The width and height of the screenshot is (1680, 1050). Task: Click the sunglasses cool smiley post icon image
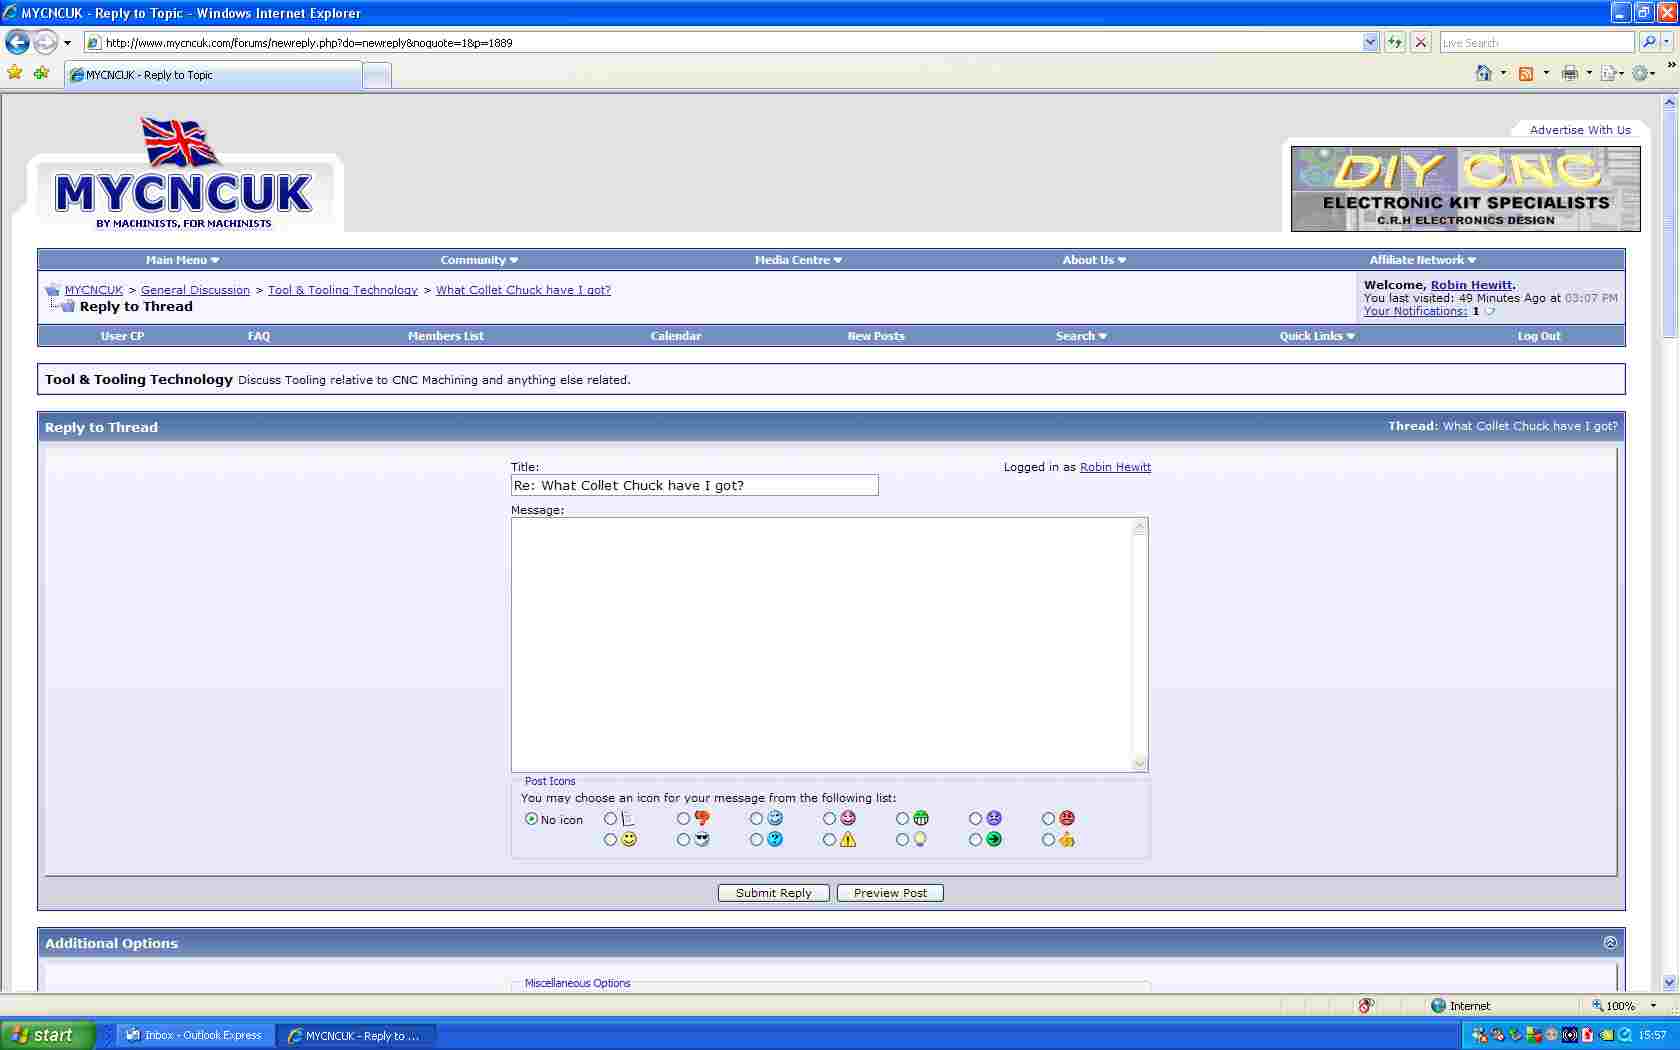tap(702, 840)
